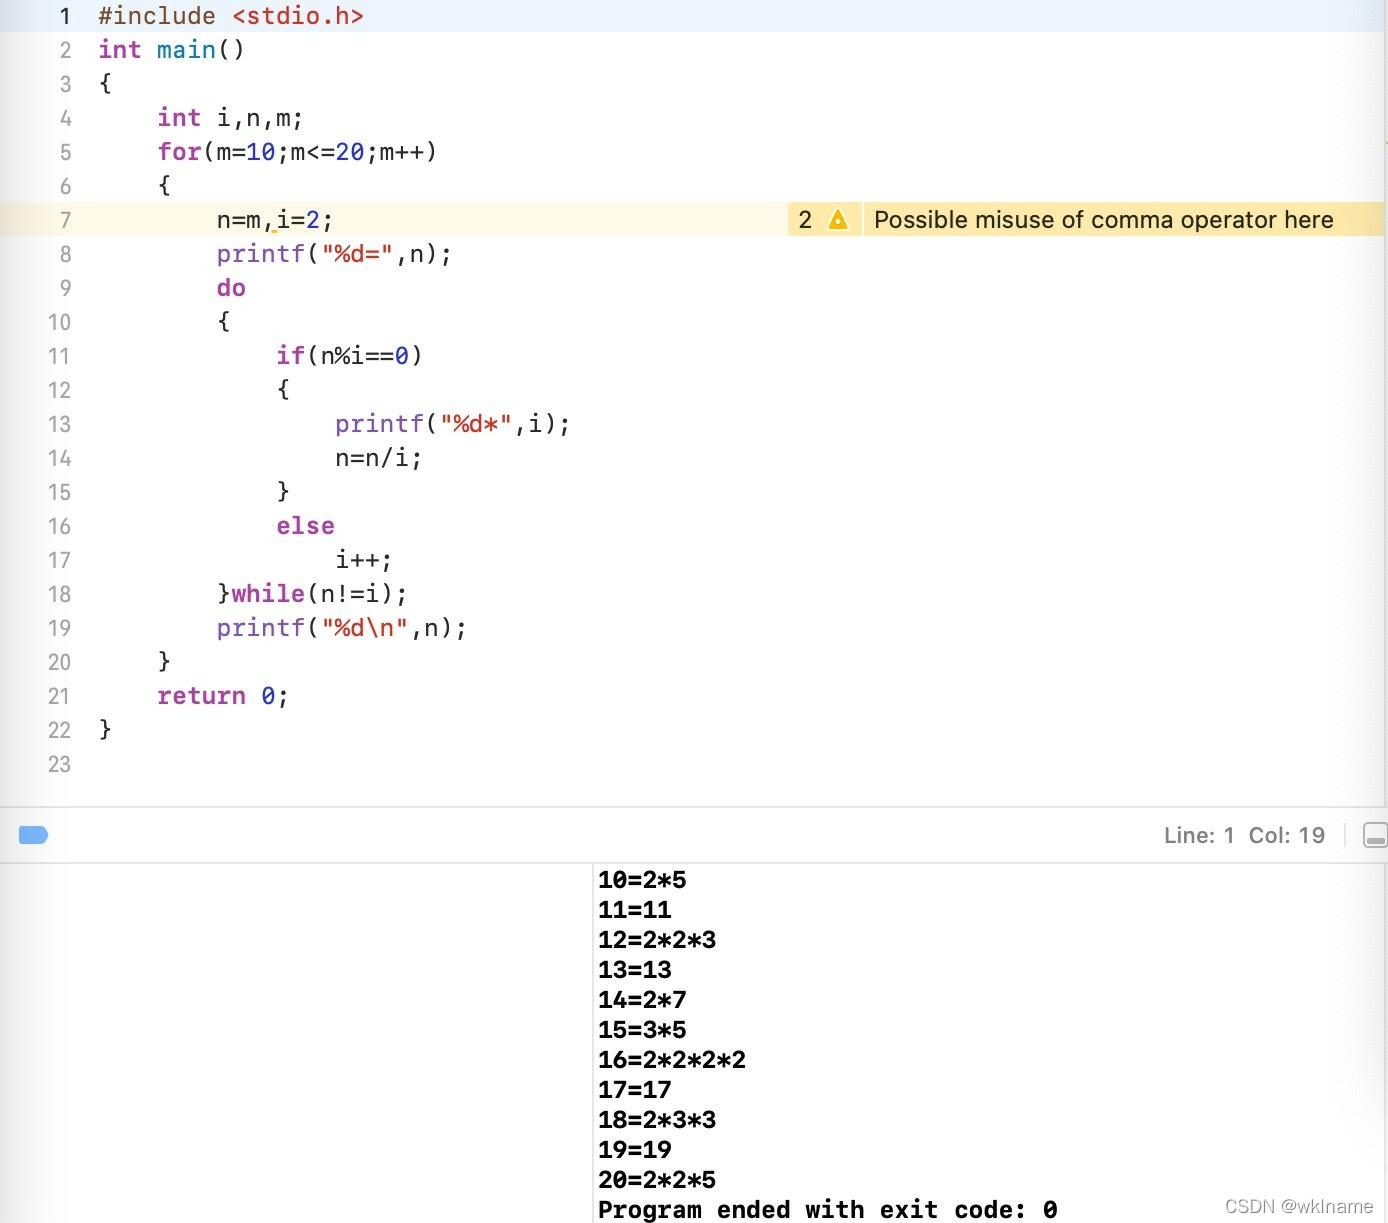The width and height of the screenshot is (1388, 1223).
Task: Toggle the console pane visibility button
Action: [1375, 835]
